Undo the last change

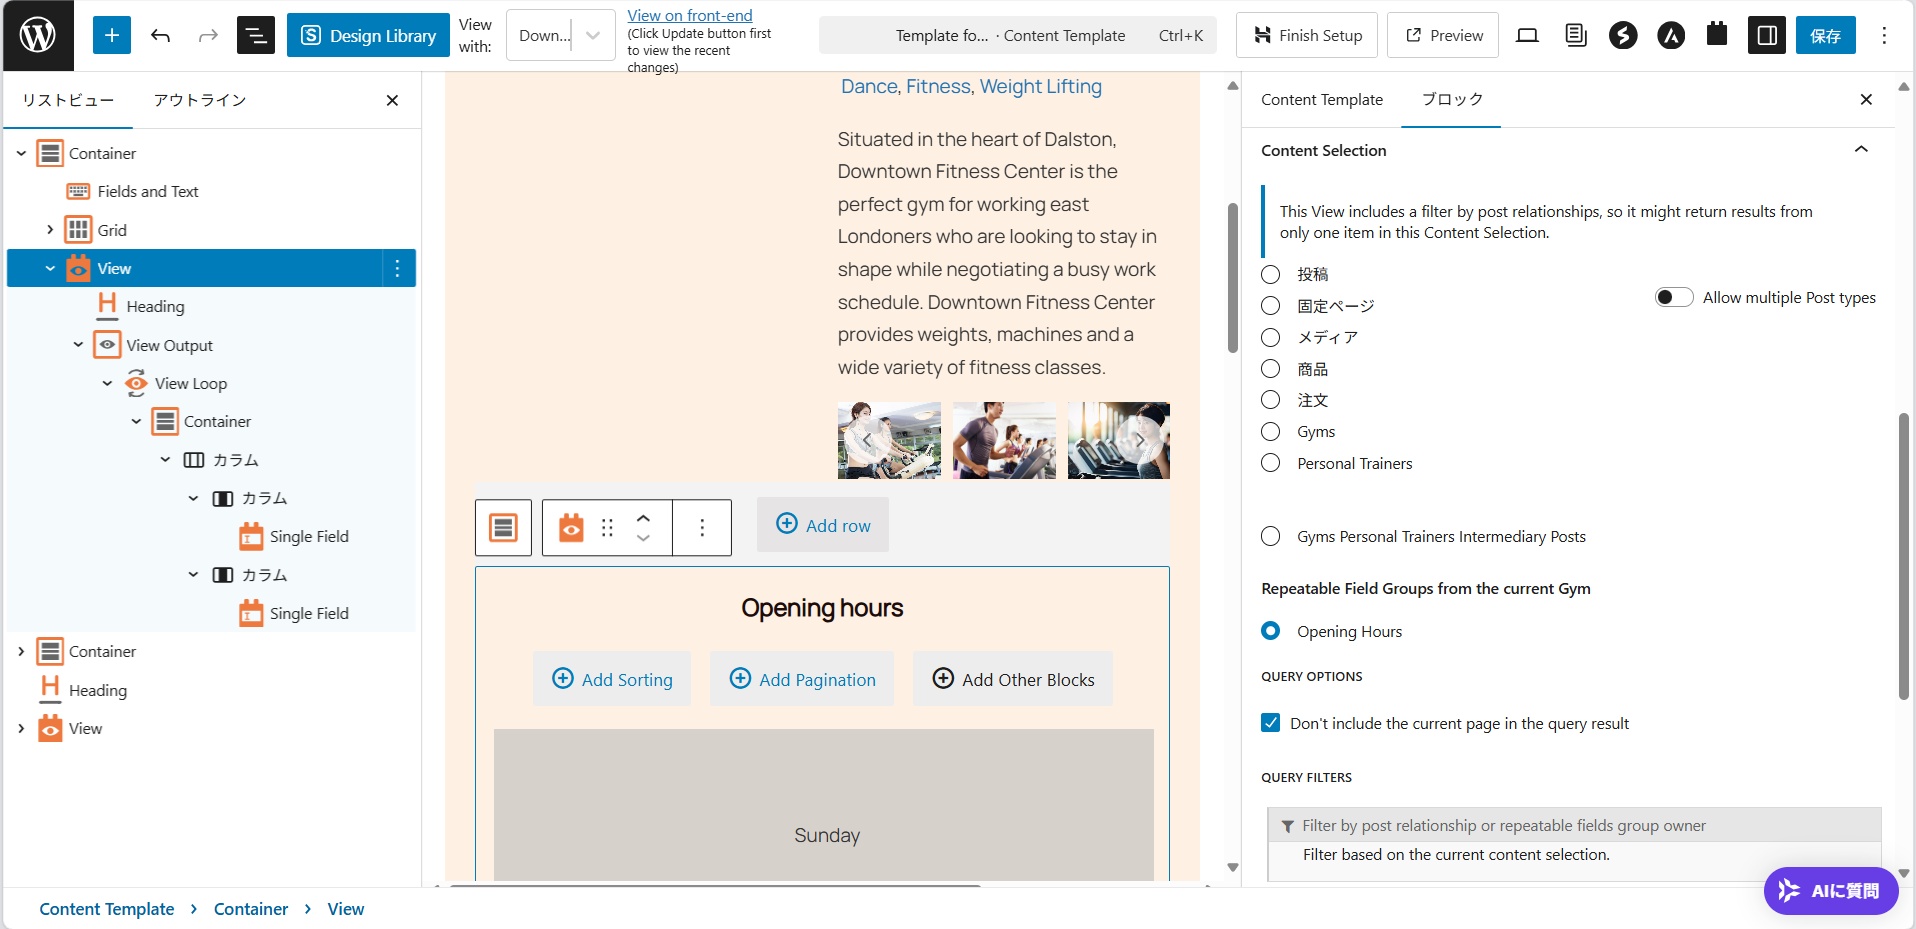pyautogui.click(x=160, y=35)
